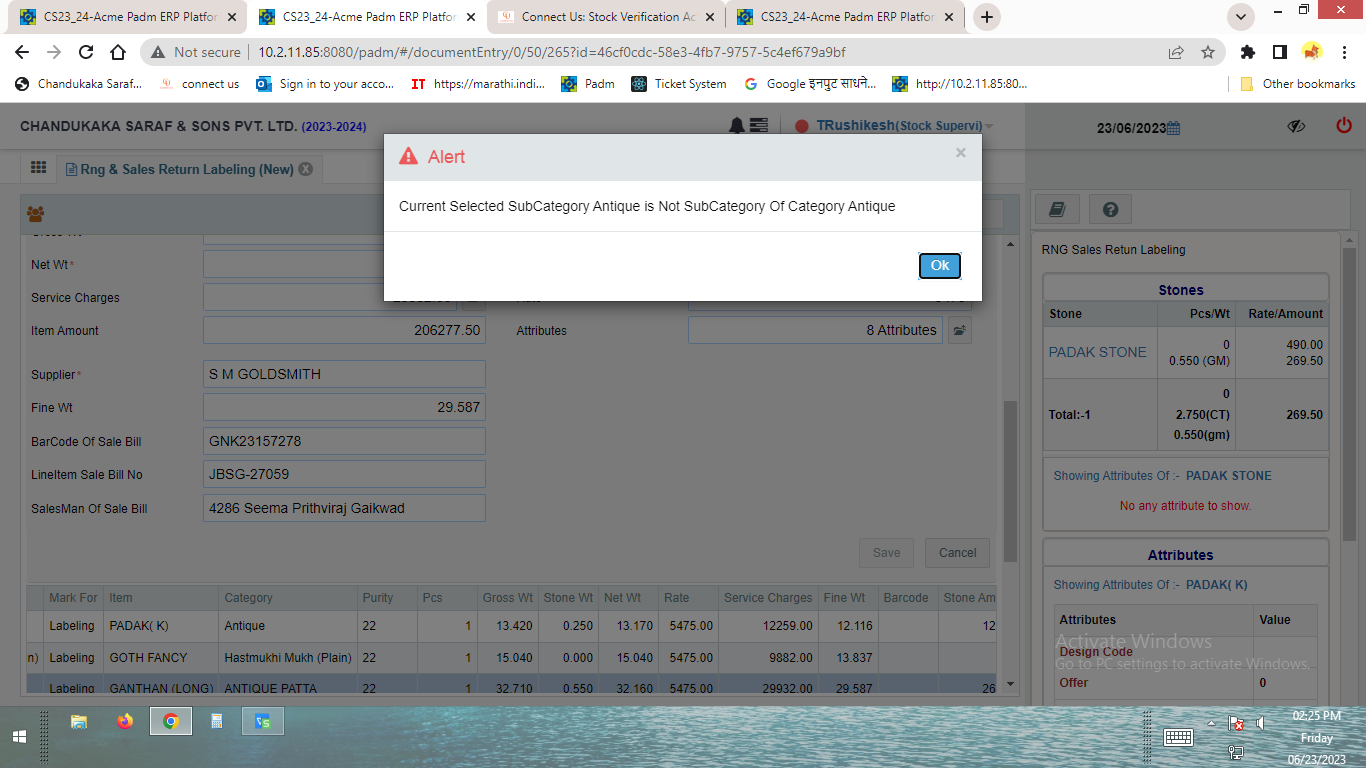Click the Supplier field S M GOLDSMITH
1366x768 pixels.
[x=344, y=374]
